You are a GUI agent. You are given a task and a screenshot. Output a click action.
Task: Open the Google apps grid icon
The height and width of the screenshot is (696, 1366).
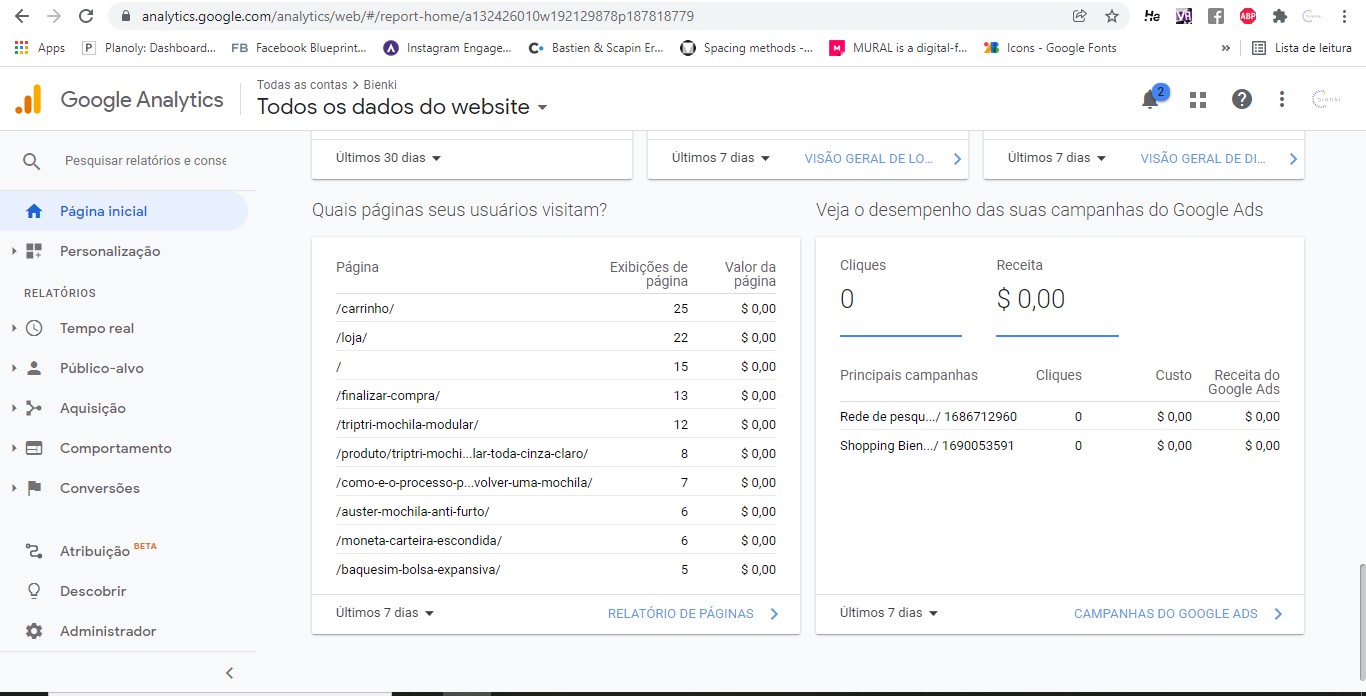click(x=1197, y=100)
